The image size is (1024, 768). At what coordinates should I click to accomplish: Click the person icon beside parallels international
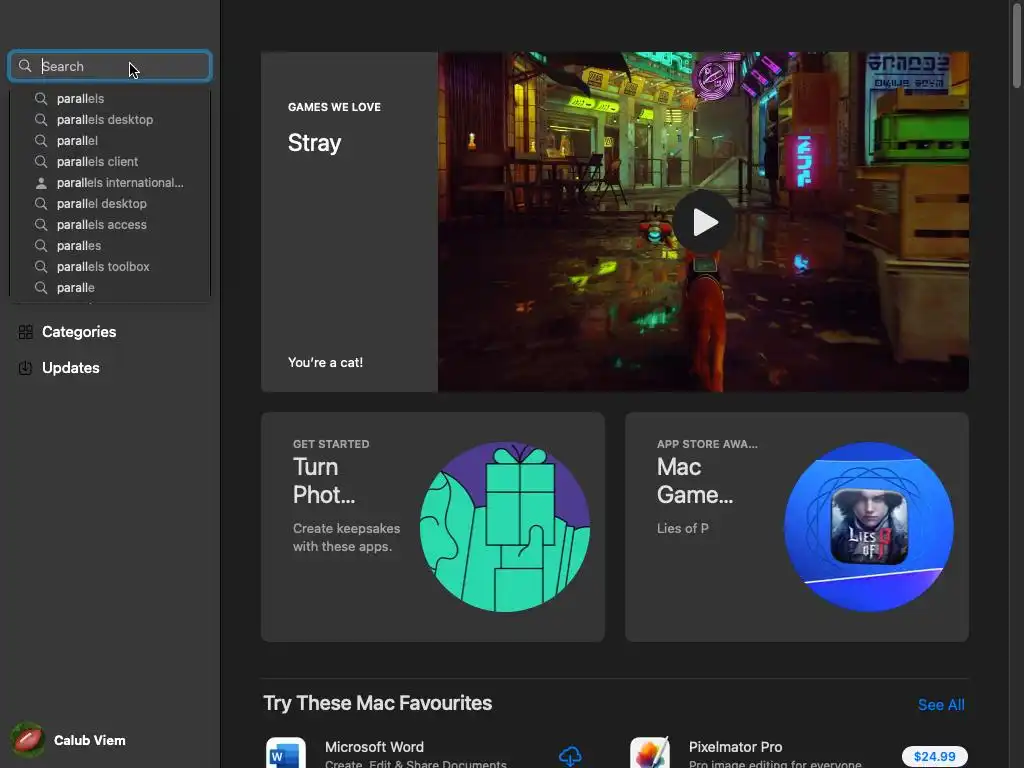41,183
